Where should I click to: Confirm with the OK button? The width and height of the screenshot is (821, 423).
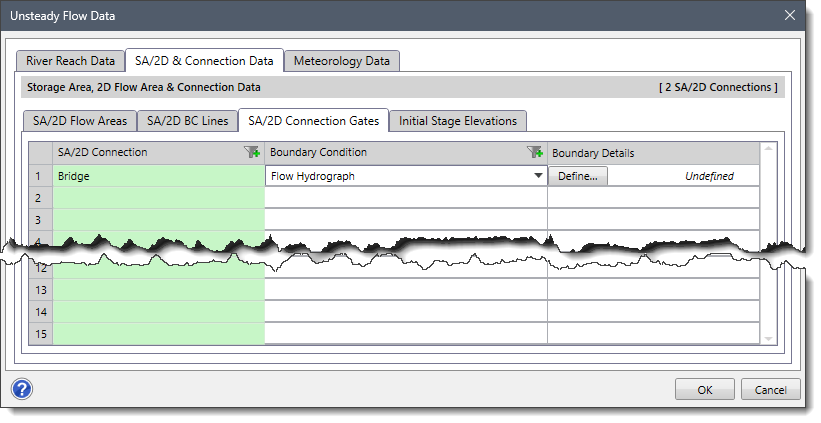click(705, 389)
